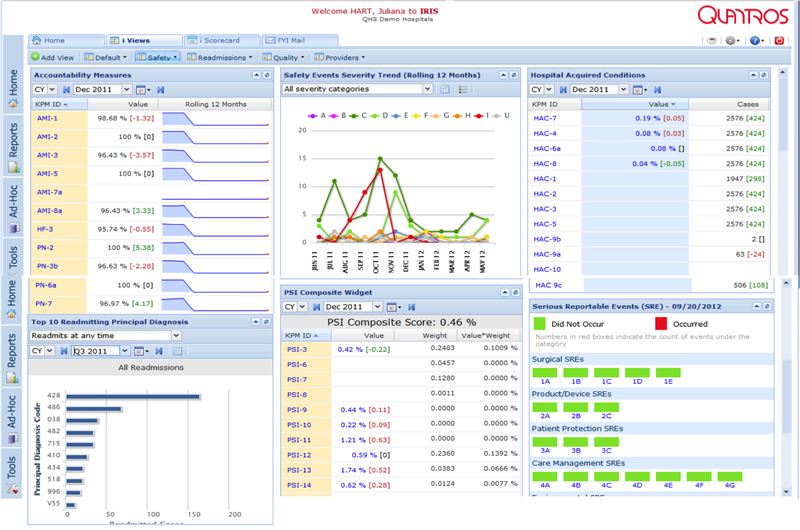800x530 pixels.
Task: Toggle series I in the chart legend
Action: tap(488, 115)
